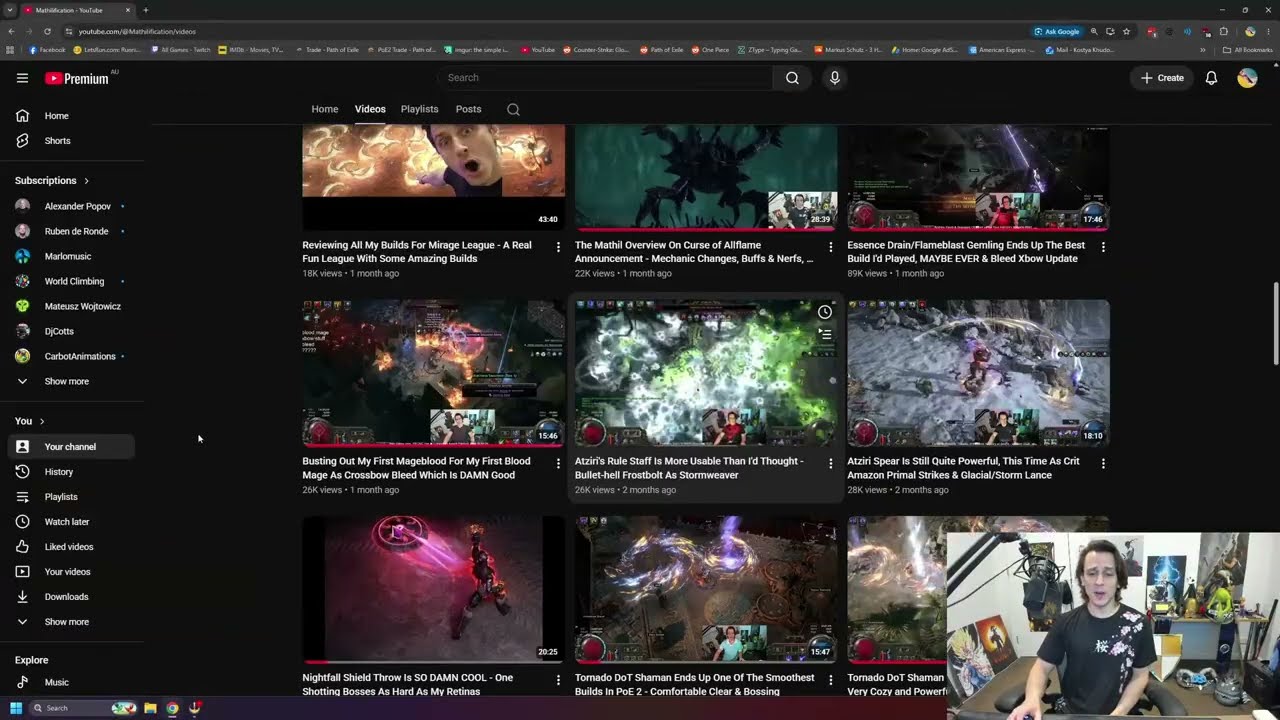Click the magnifier search button beside the search box

pos(792,78)
